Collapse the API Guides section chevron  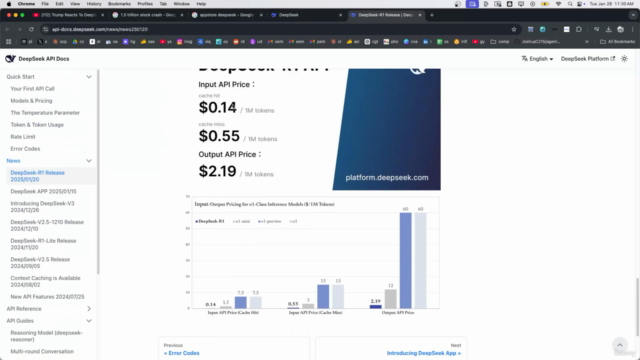coord(89,321)
